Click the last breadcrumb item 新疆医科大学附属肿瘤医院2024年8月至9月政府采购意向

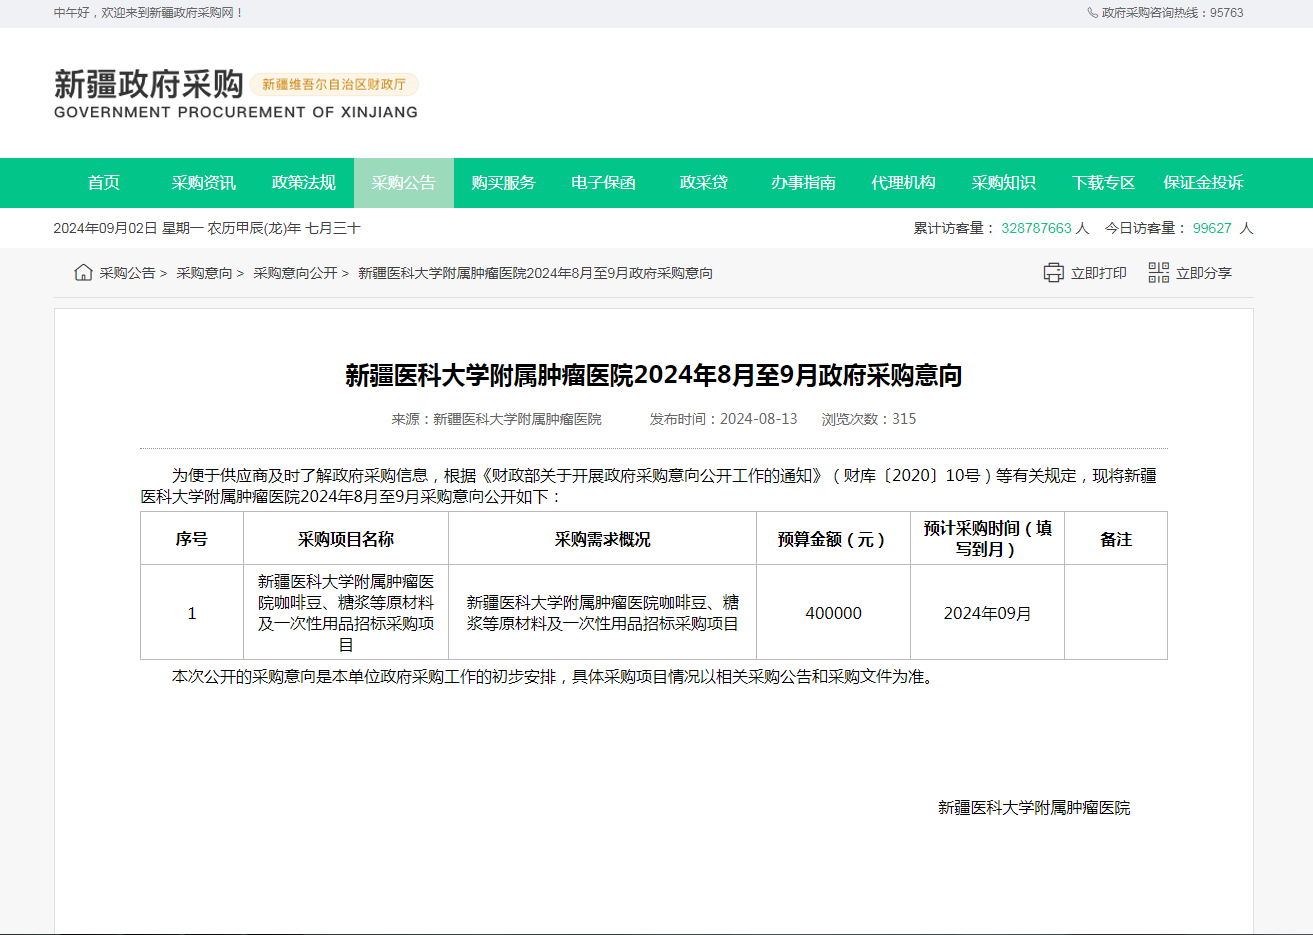535,273
